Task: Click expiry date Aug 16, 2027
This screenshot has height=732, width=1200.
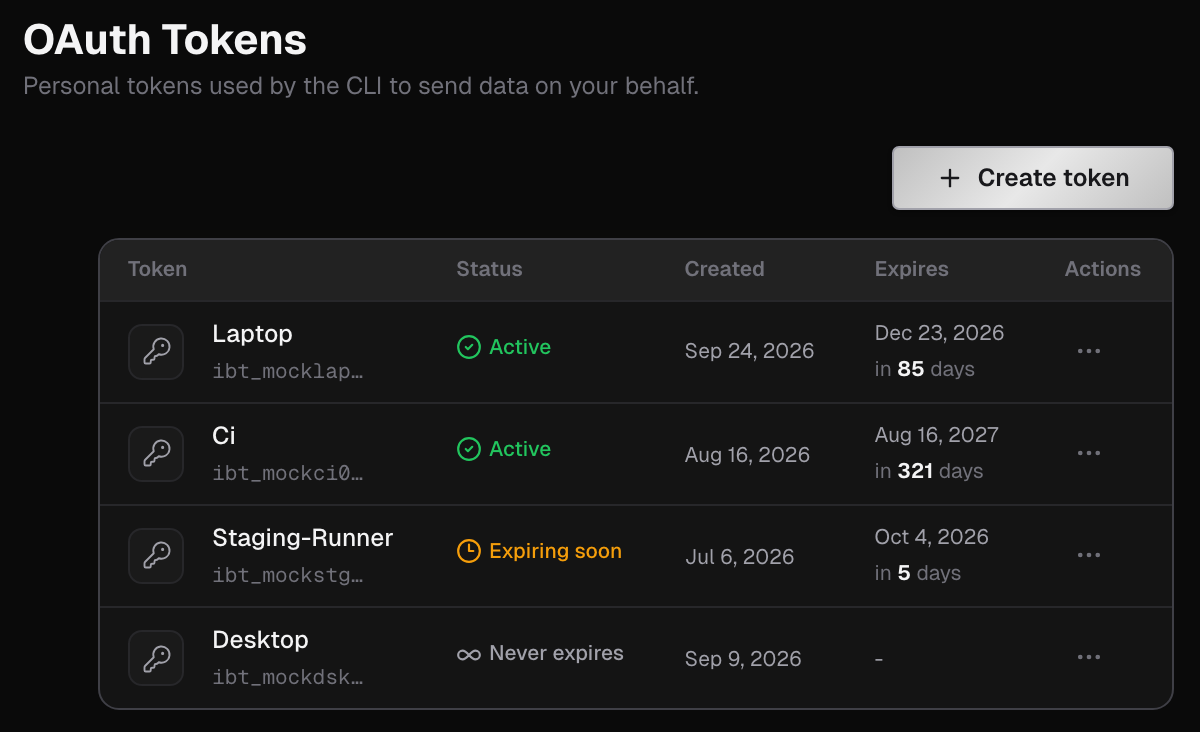Action: (x=936, y=435)
